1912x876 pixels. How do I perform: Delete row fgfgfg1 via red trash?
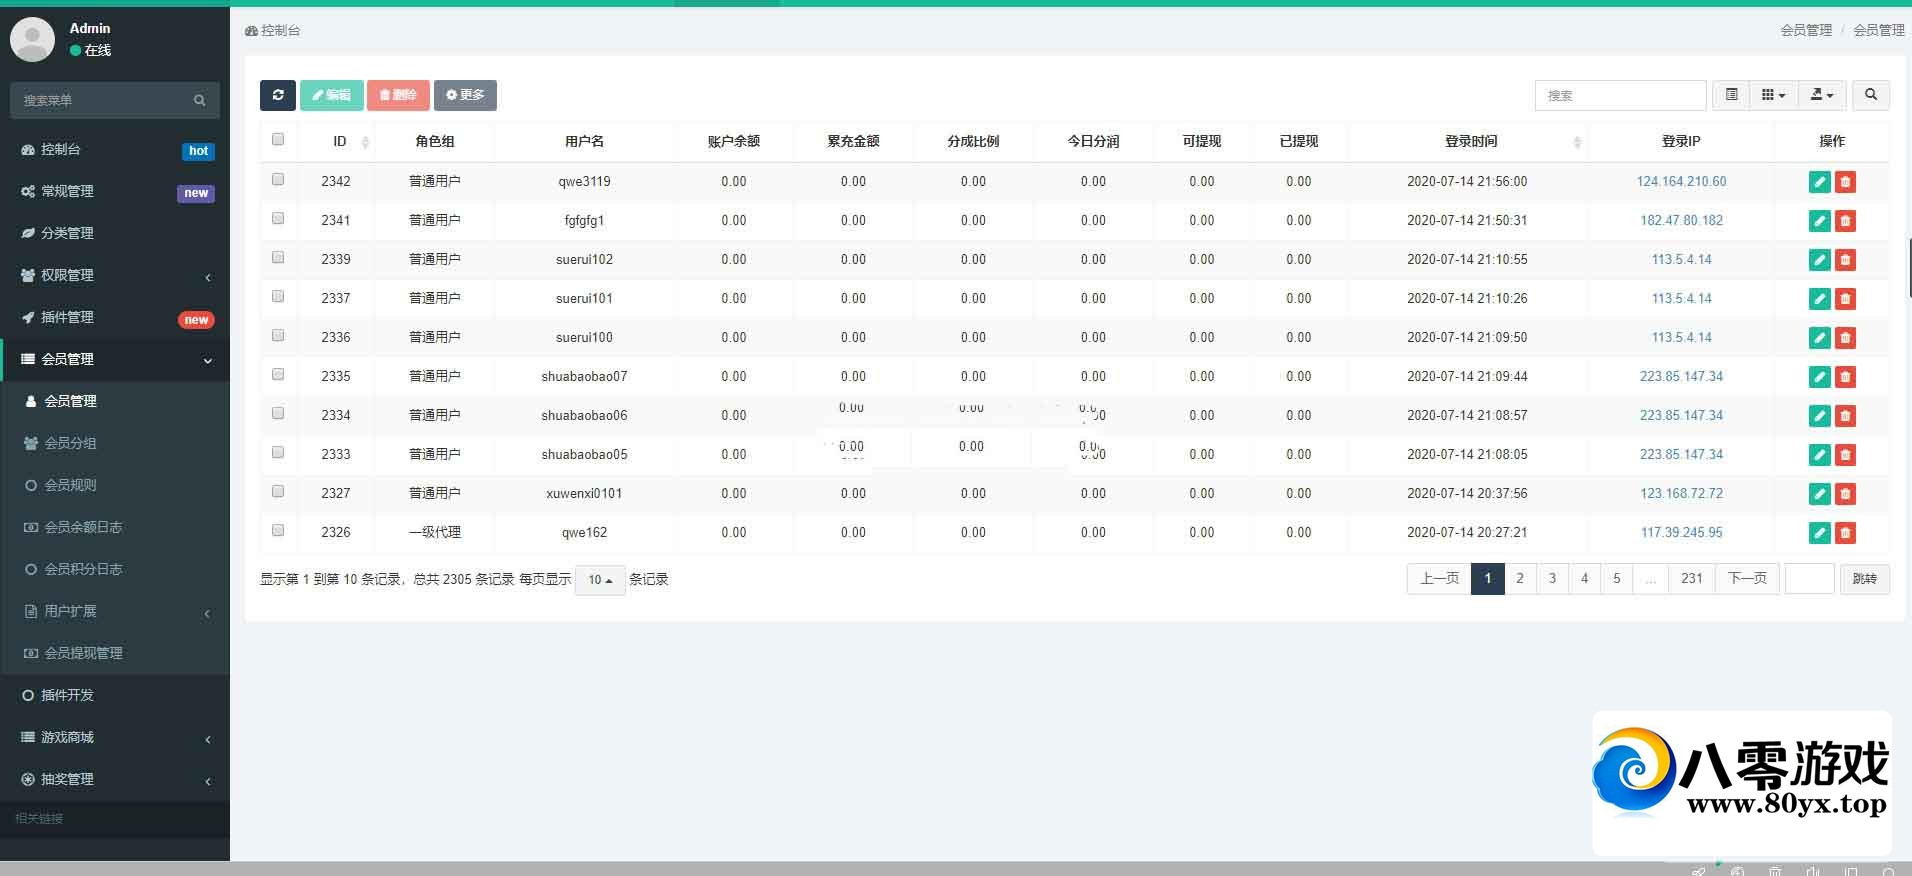pos(1845,221)
